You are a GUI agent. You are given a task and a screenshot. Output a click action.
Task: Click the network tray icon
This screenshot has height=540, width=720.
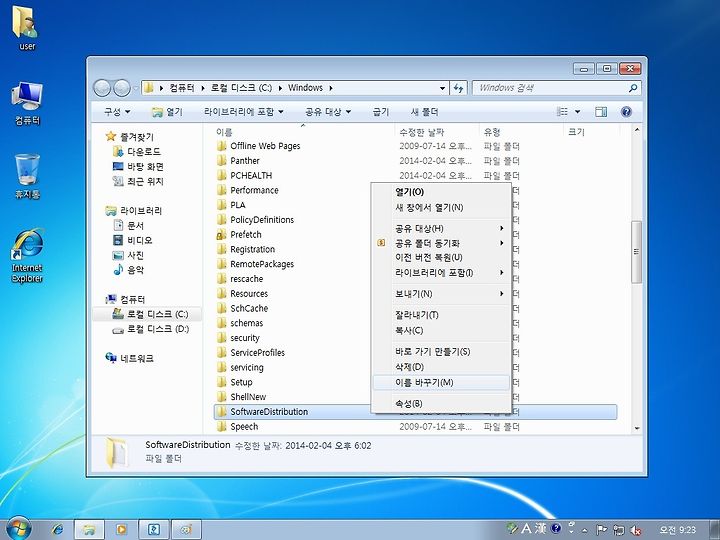tap(619, 530)
